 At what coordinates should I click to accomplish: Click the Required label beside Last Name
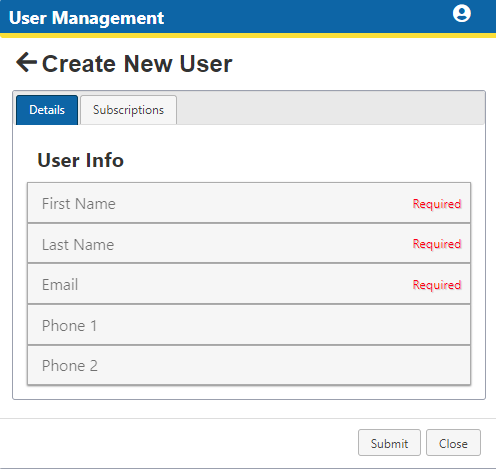(437, 244)
